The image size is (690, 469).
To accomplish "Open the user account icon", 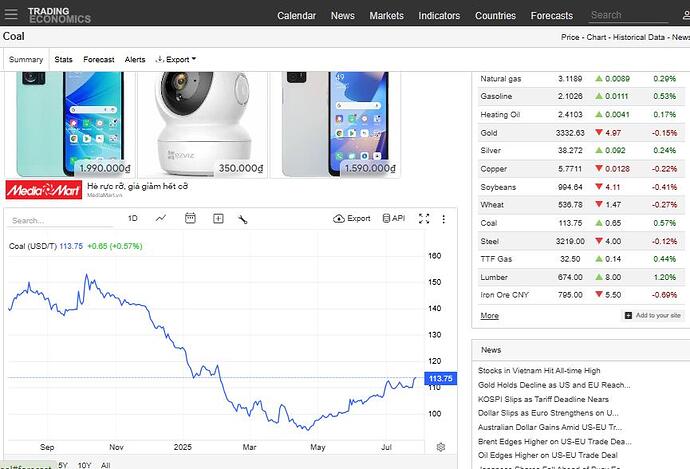I will [x=686, y=15].
